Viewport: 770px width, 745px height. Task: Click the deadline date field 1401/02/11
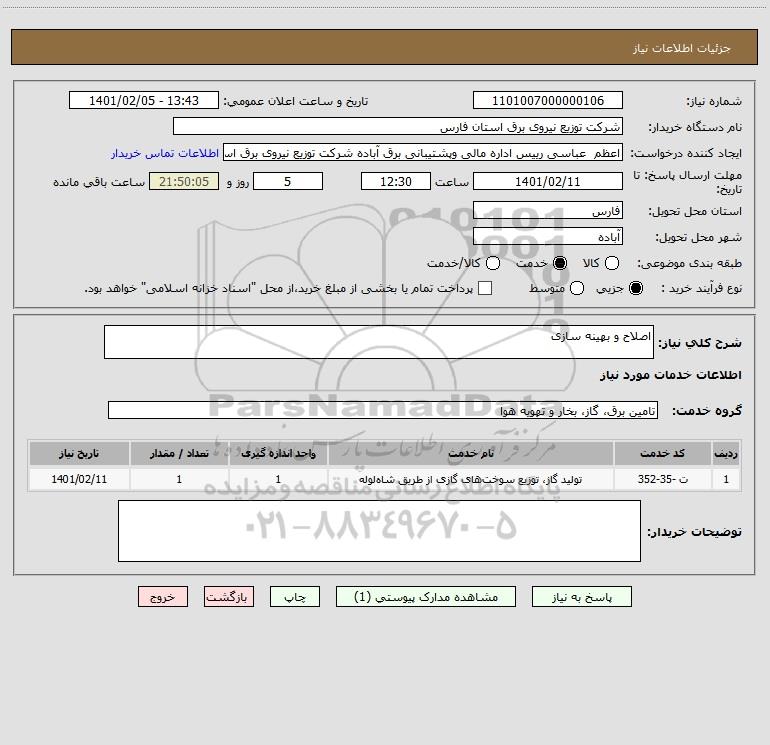point(548,181)
